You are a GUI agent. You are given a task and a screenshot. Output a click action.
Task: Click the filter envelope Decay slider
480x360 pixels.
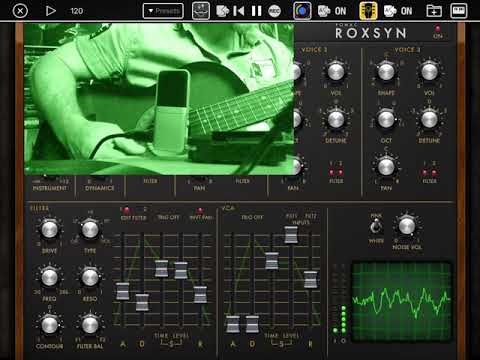point(142,302)
